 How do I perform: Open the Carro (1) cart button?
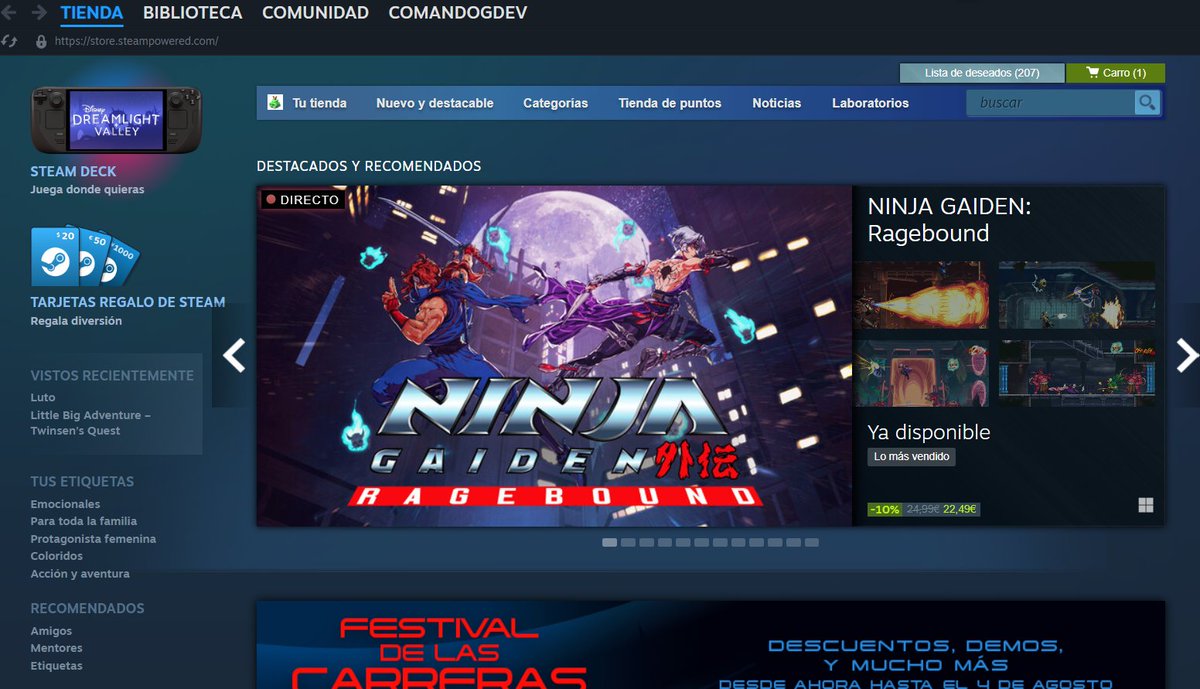click(1115, 73)
